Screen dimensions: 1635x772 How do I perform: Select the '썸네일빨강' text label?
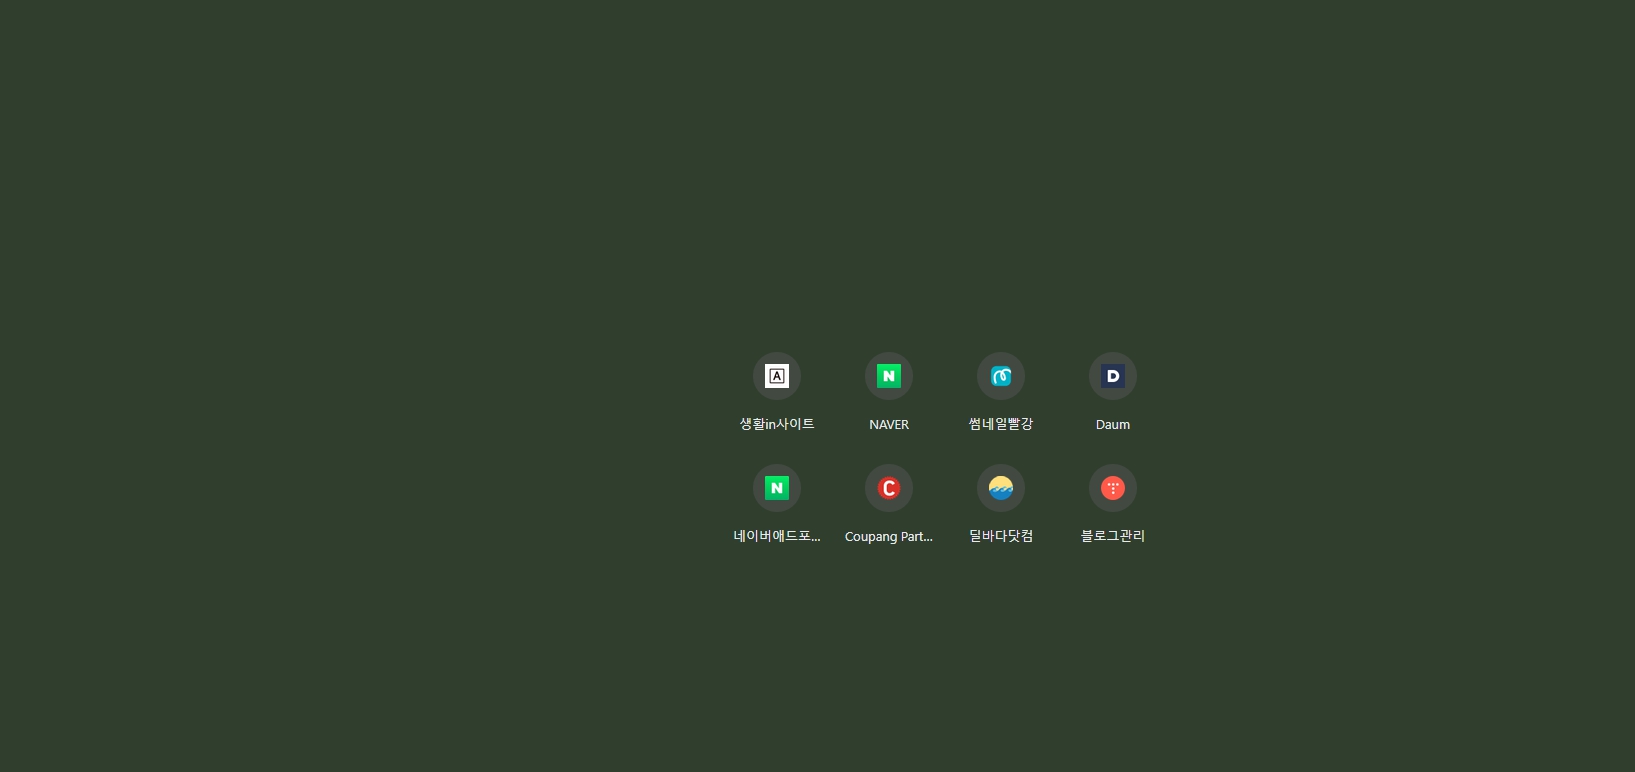point(1001,424)
